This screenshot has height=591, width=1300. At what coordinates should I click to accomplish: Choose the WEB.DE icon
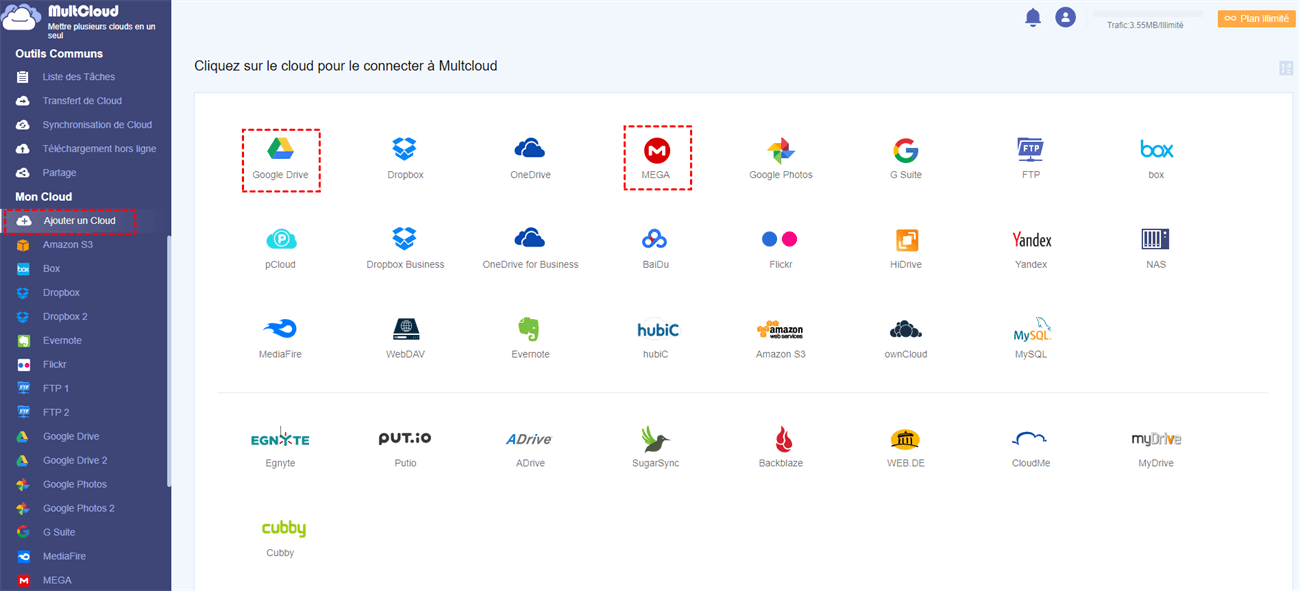905,439
